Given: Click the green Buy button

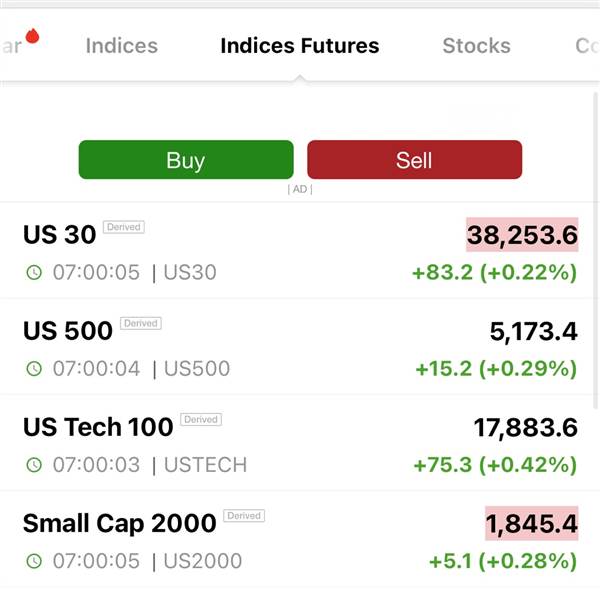Looking at the screenshot, I should tap(186, 160).
